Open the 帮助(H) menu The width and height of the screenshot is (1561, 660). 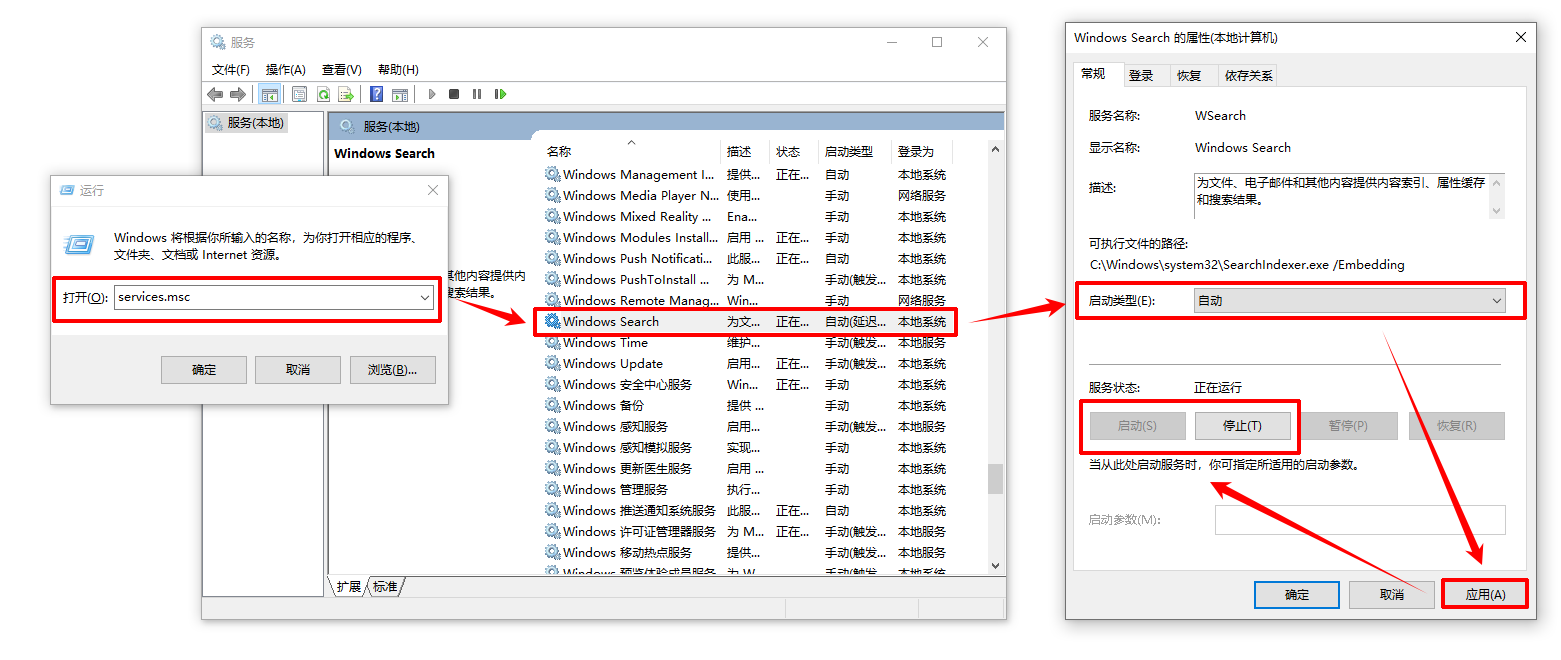click(398, 69)
